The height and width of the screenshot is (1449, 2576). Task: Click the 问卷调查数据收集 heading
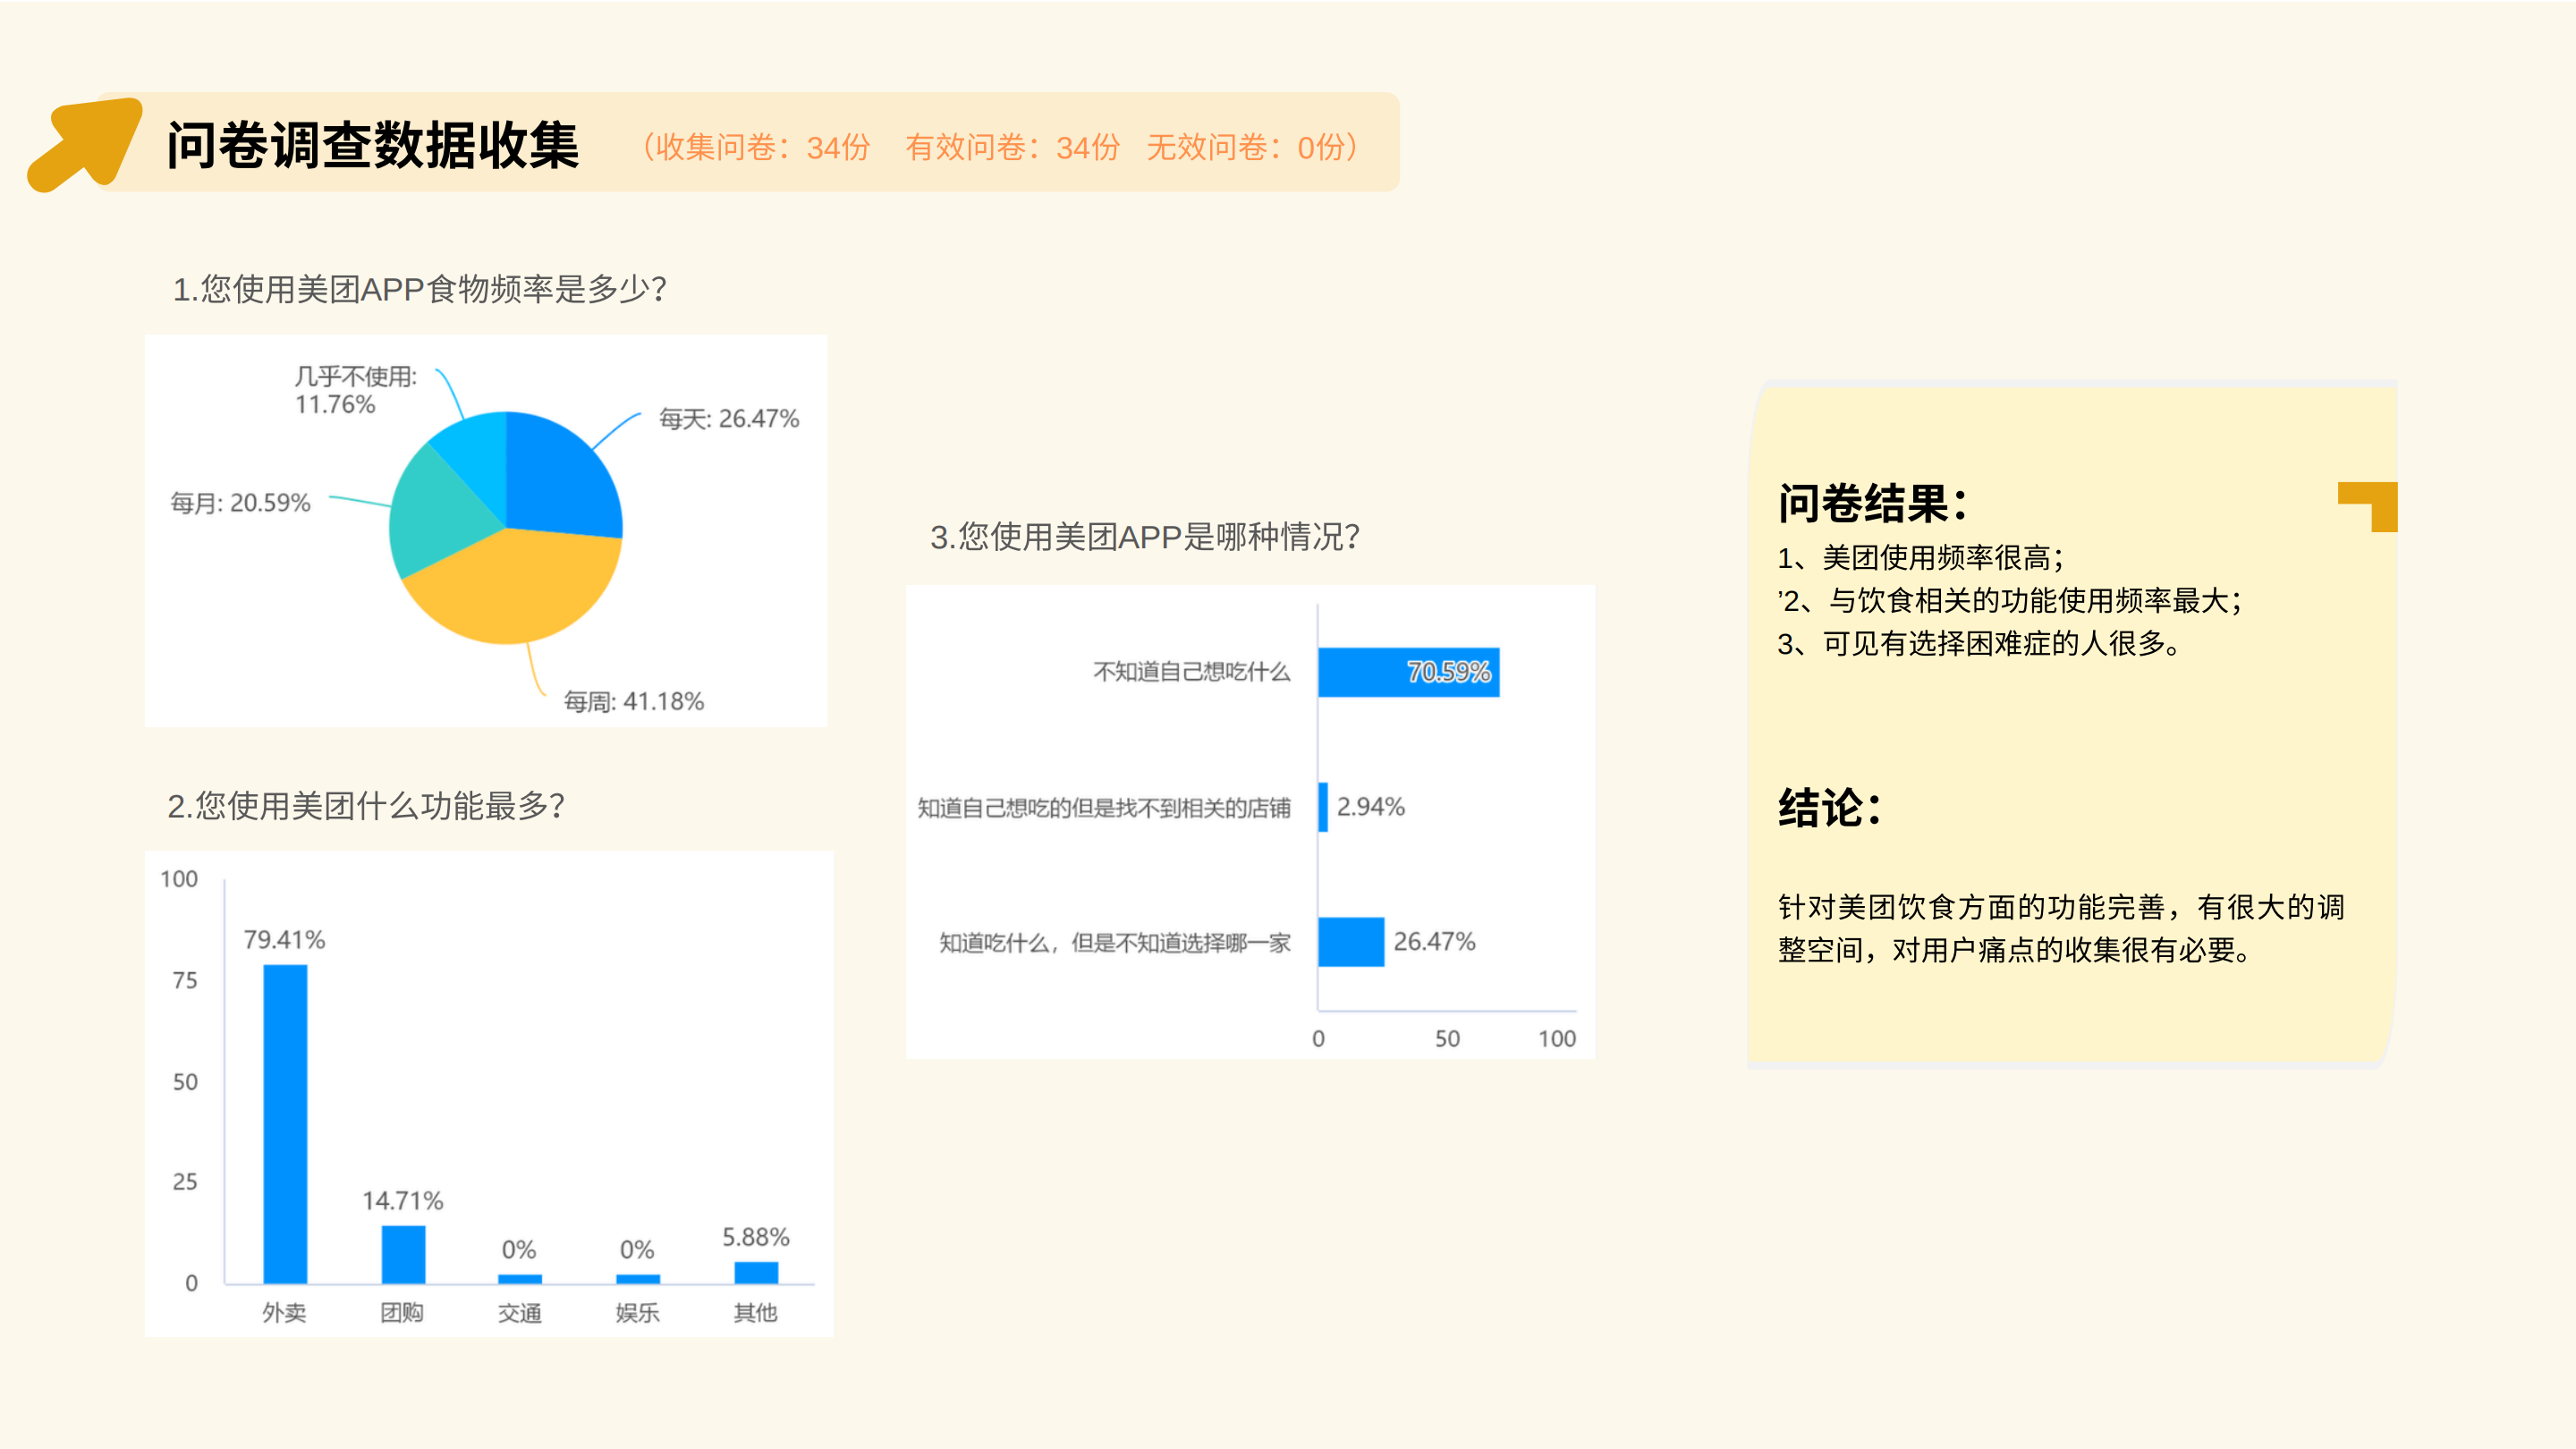(372, 146)
